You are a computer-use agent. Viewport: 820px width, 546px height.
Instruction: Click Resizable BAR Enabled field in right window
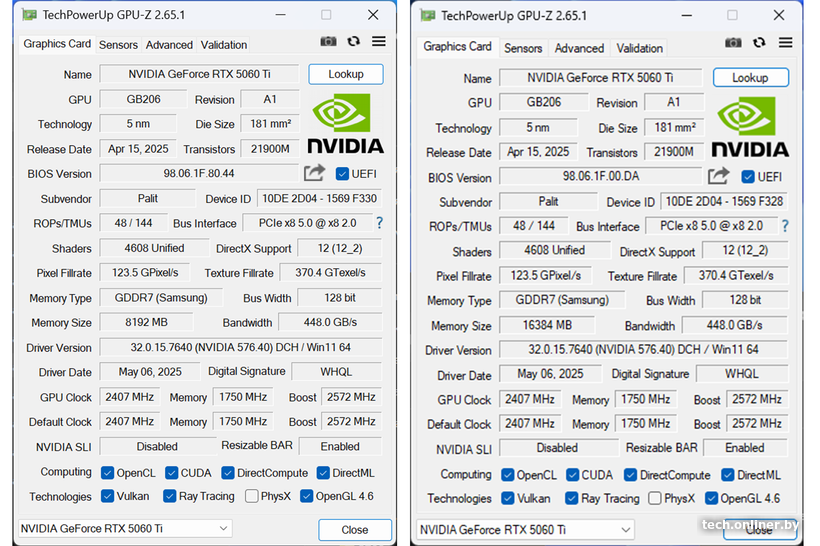745,448
